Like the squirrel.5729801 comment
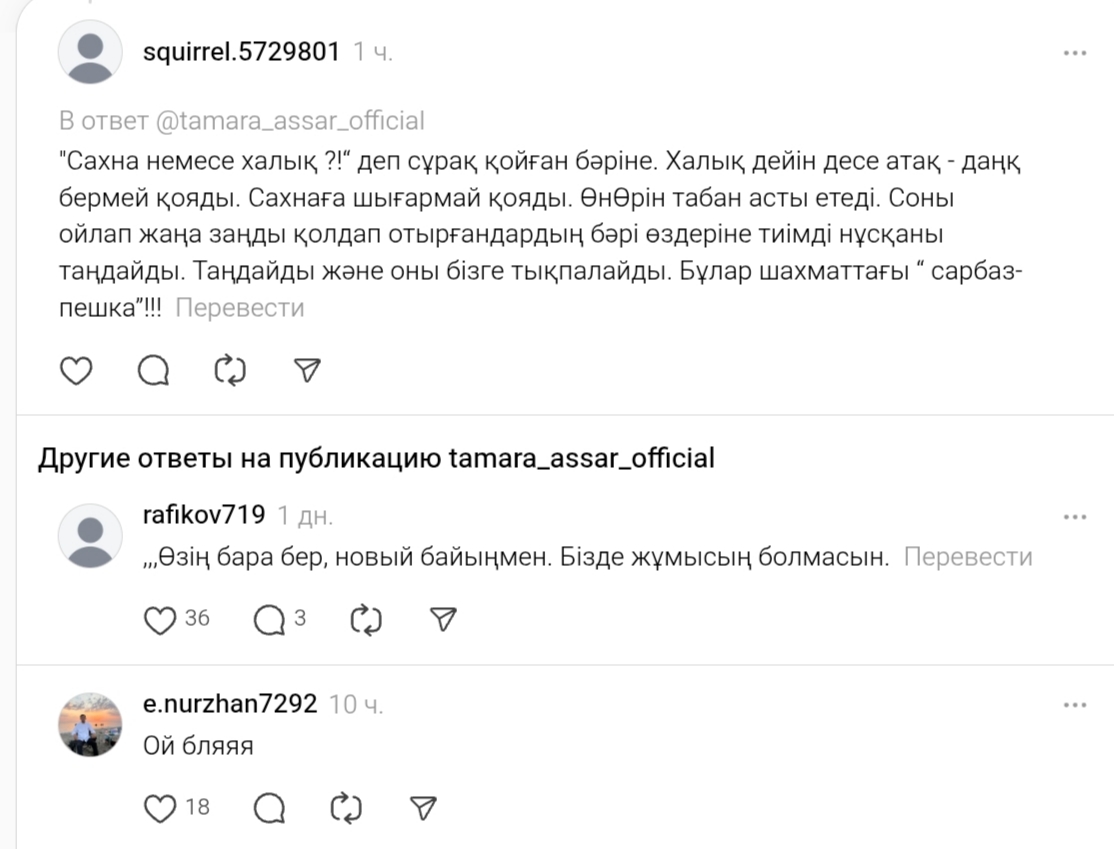Image resolution: width=1114 pixels, height=849 pixels. pyautogui.click(x=77, y=371)
